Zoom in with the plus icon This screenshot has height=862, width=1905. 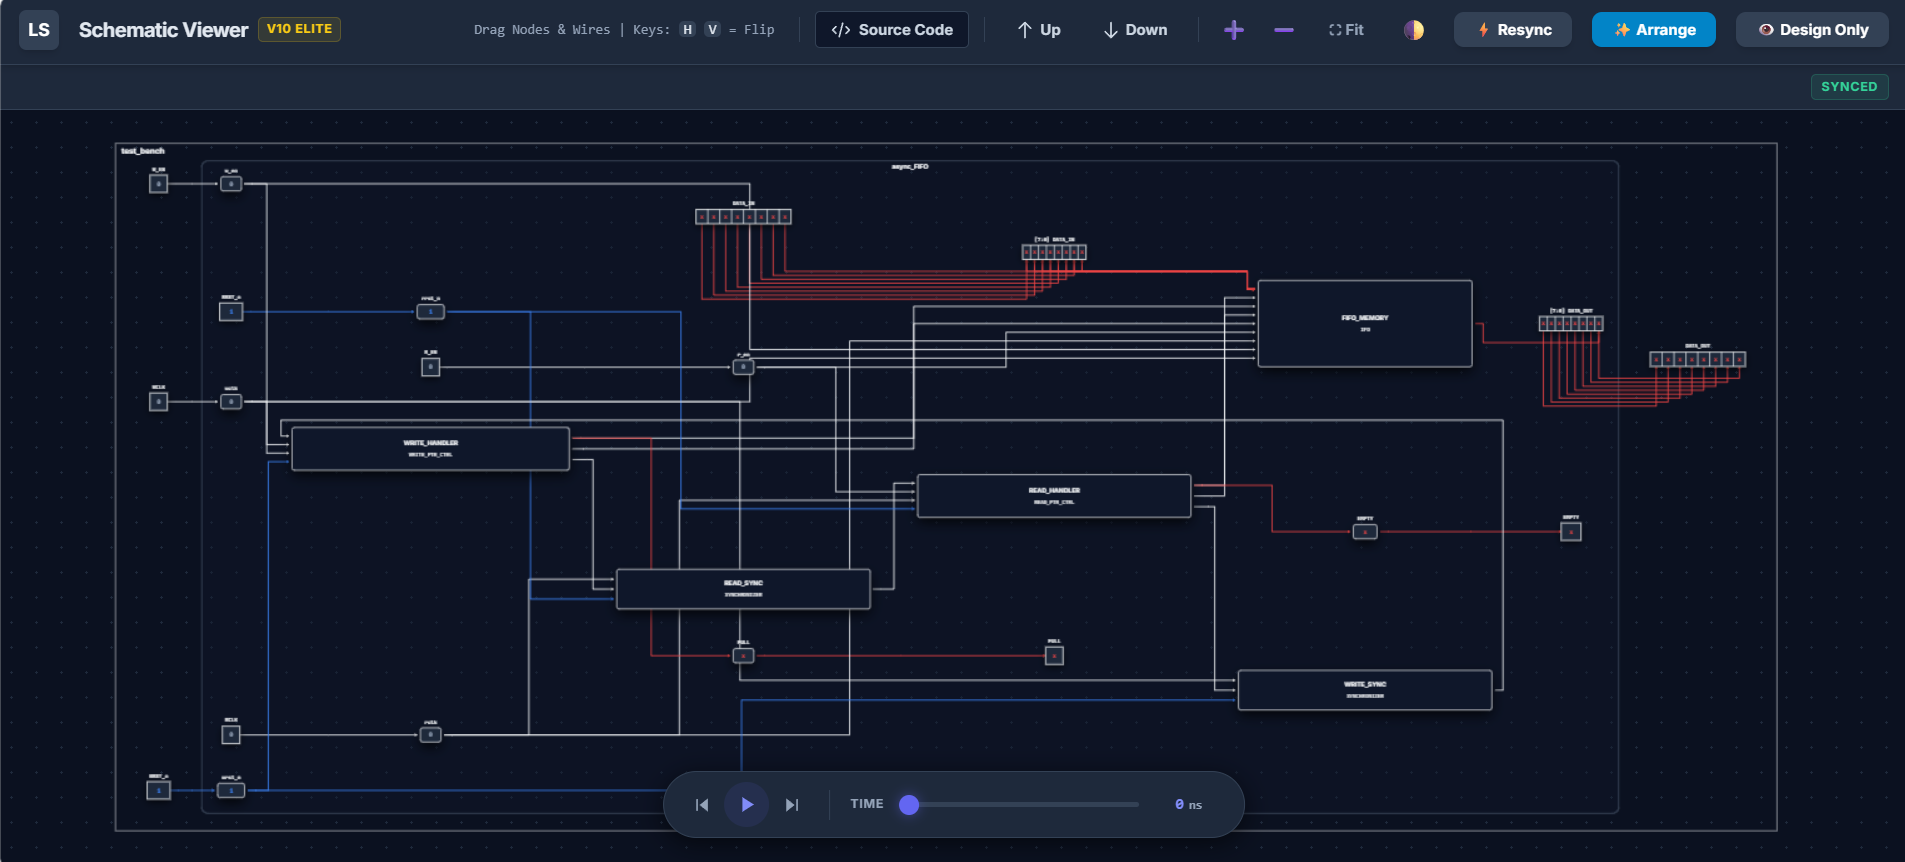click(1234, 30)
